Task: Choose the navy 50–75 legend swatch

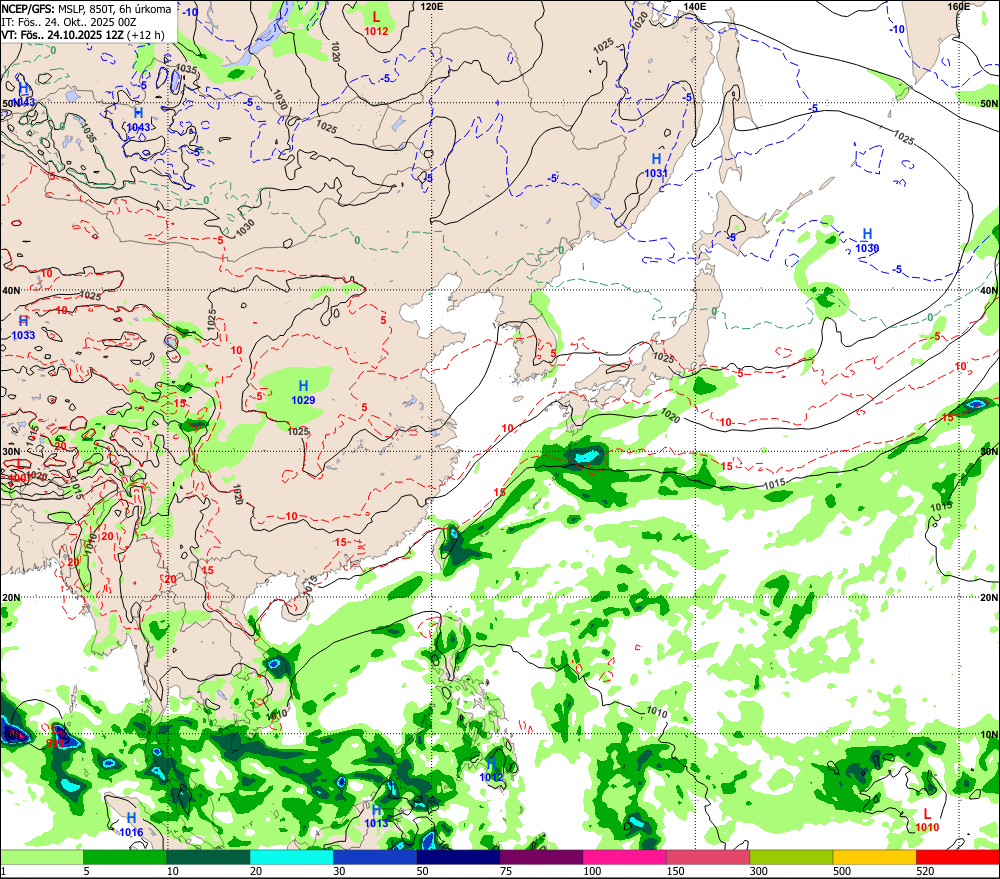Action: [458, 857]
